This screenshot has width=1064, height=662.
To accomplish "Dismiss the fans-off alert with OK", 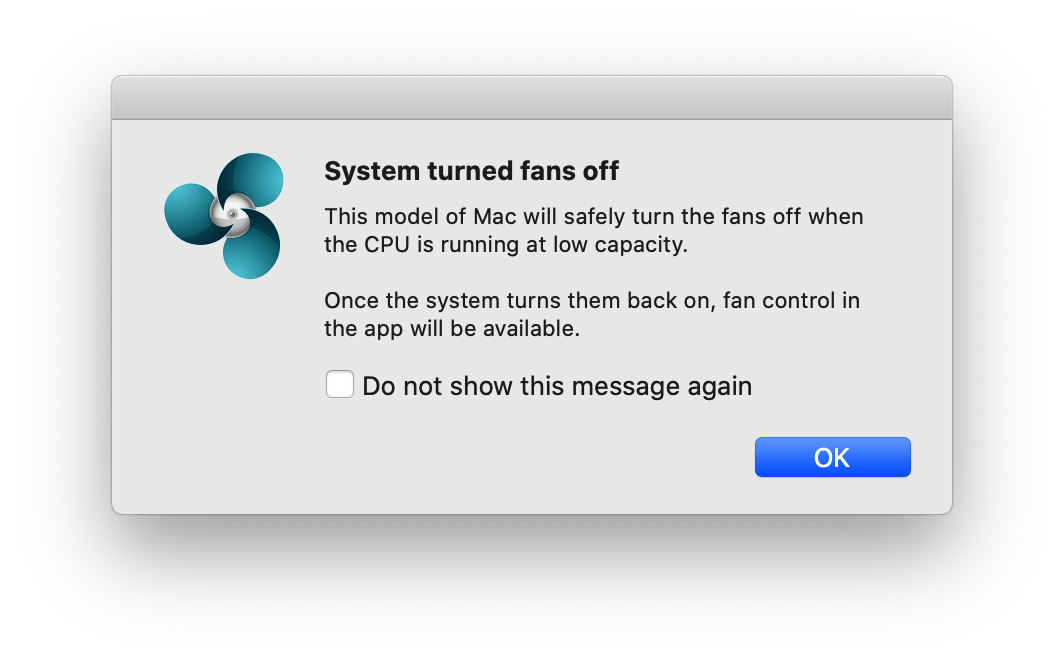I will 832,457.
